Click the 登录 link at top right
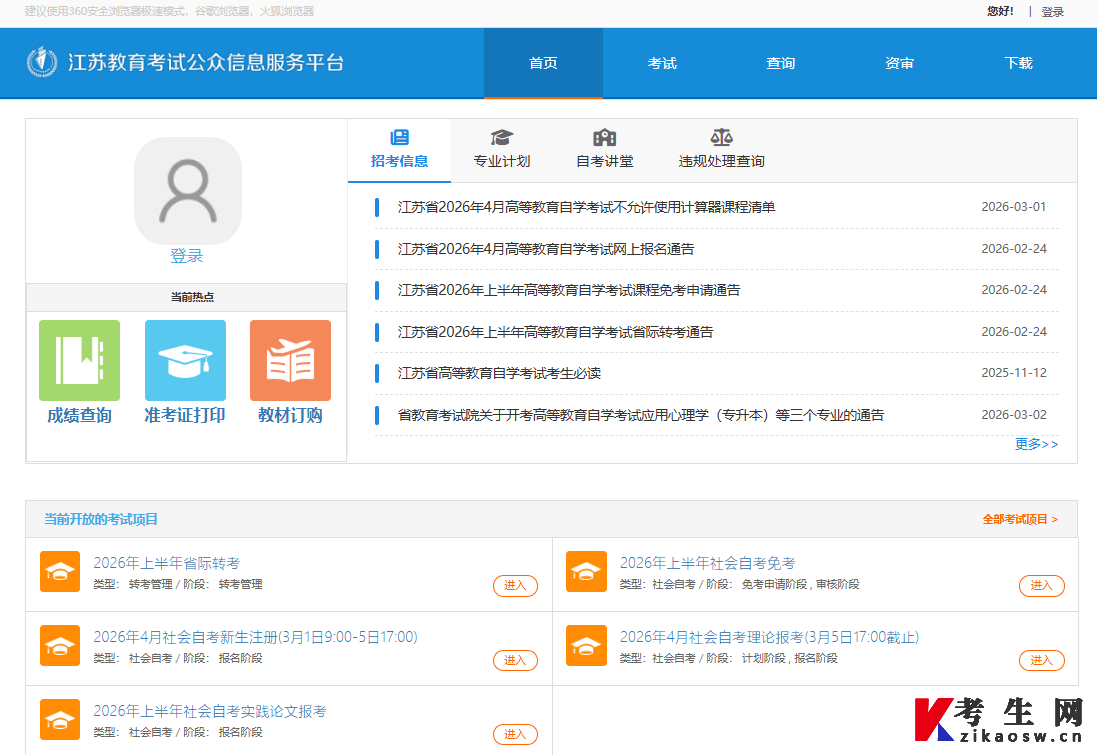1097x755 pixels. point(1052,12)
